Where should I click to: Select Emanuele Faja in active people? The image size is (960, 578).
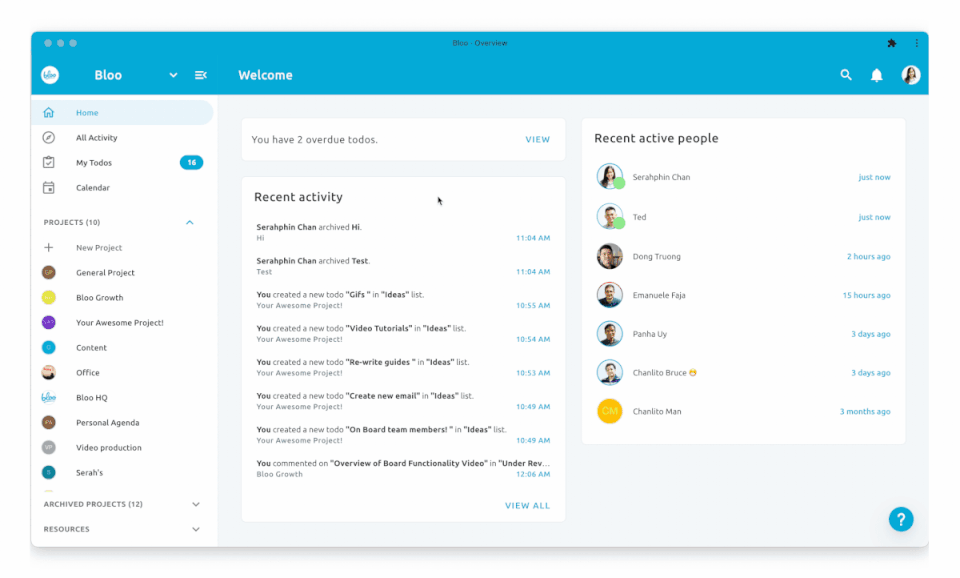(x=743, y=295)
